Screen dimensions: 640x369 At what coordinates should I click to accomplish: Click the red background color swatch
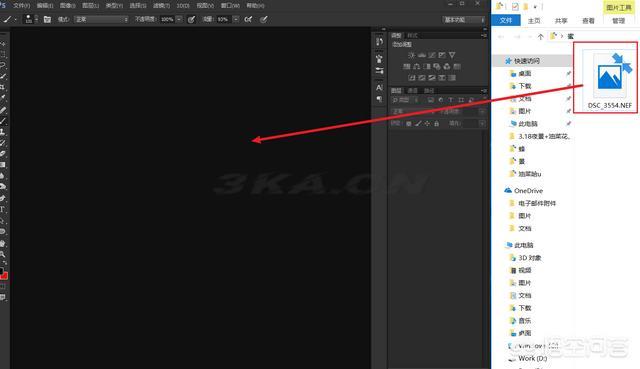tap(4, 276)
